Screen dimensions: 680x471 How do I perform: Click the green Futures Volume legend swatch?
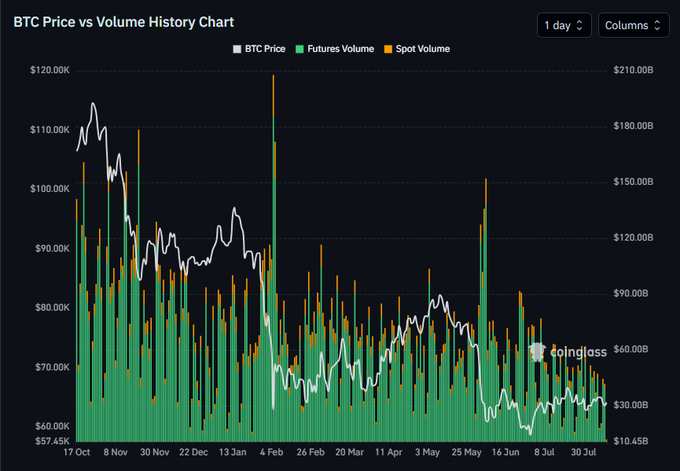point(300,49)
